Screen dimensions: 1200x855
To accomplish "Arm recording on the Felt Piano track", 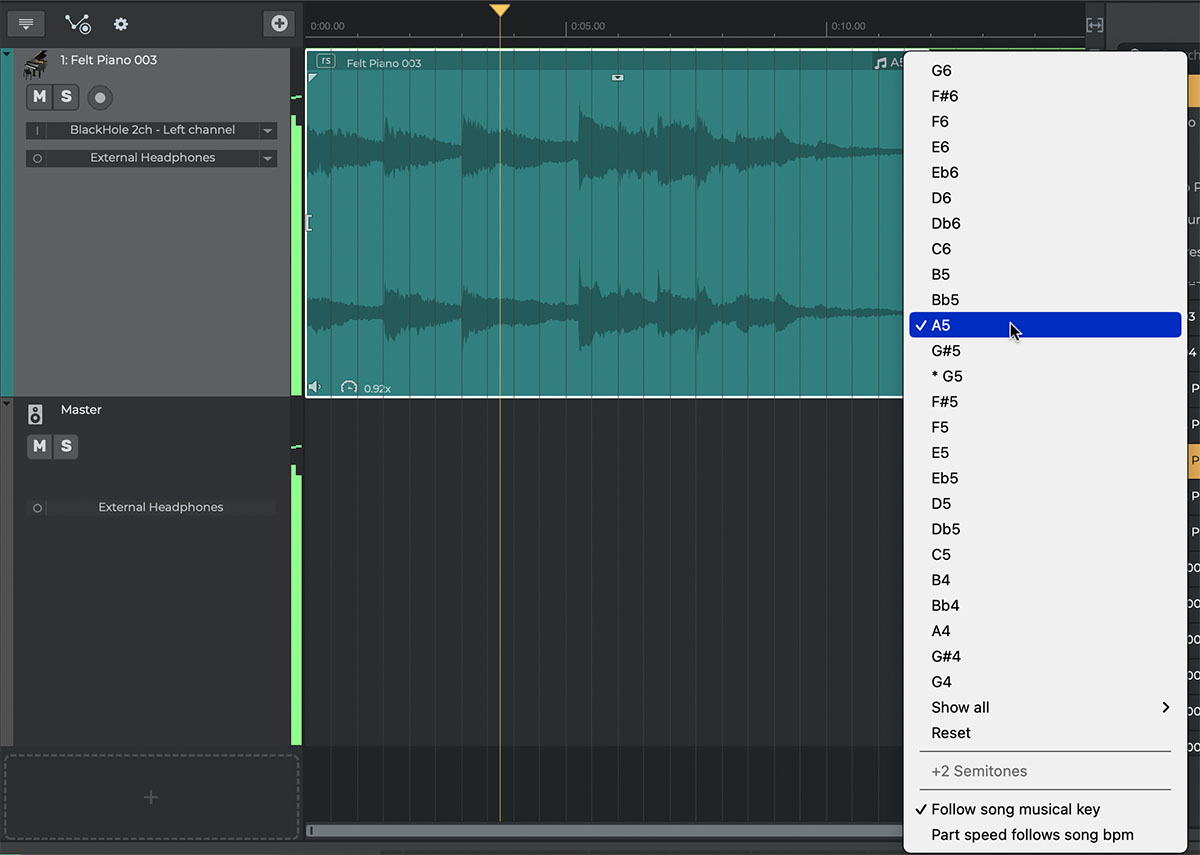I will 100,98.
